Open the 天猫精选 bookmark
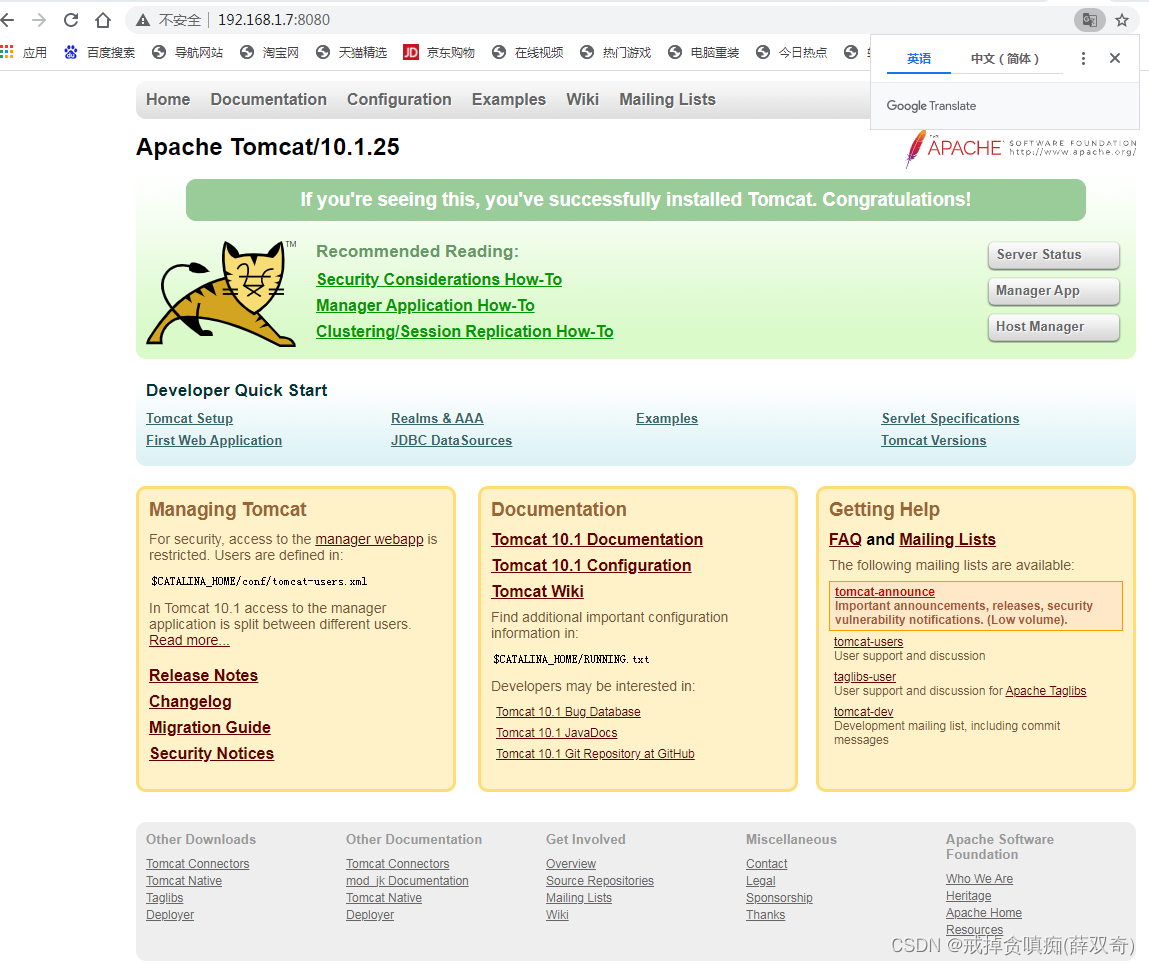Viewport: 1149px width, 965px height. point(352,52)
